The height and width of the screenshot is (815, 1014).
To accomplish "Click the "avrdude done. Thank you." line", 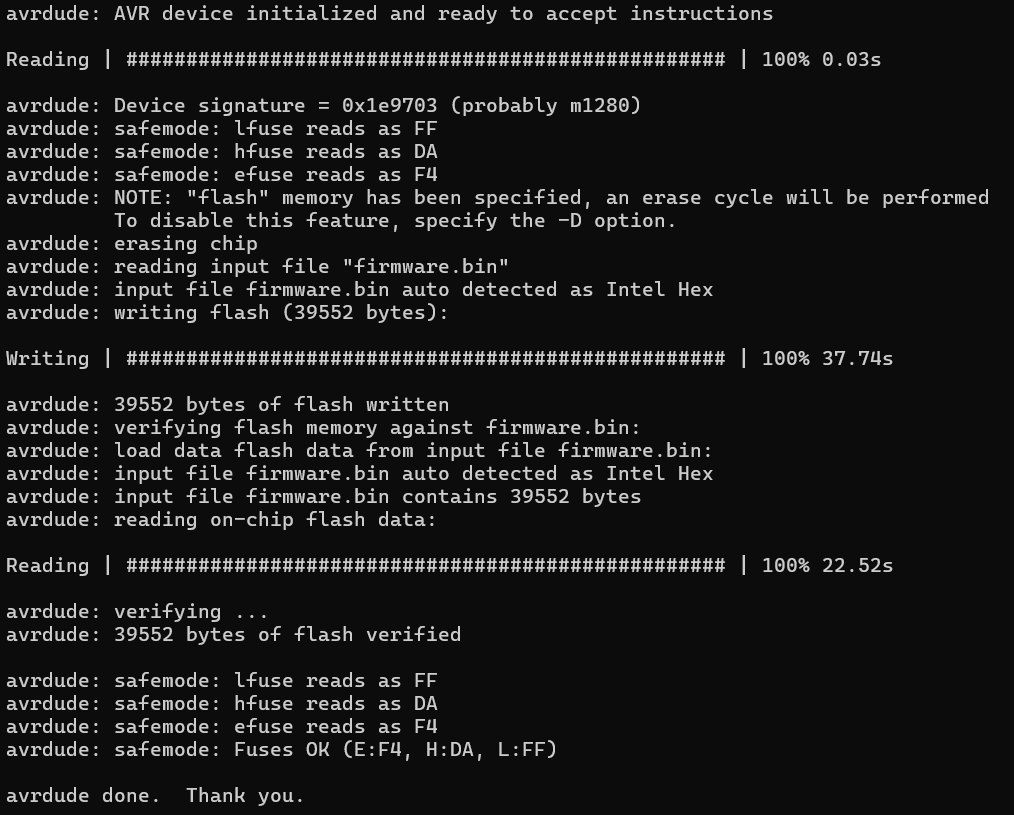I will tap(155, 796).
